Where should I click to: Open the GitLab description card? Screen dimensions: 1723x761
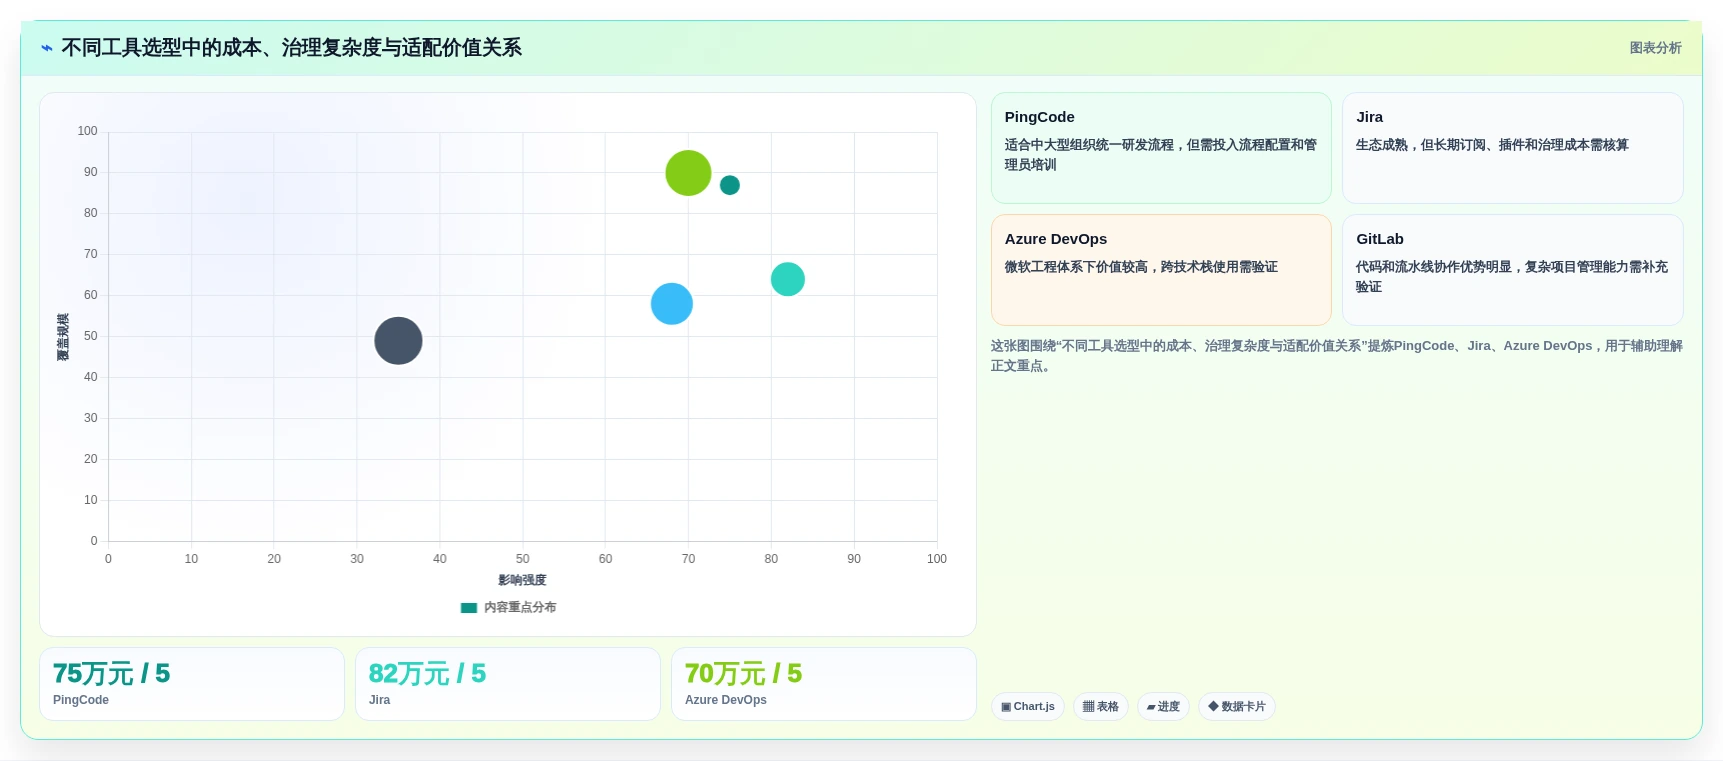[x=1512, y=270]
